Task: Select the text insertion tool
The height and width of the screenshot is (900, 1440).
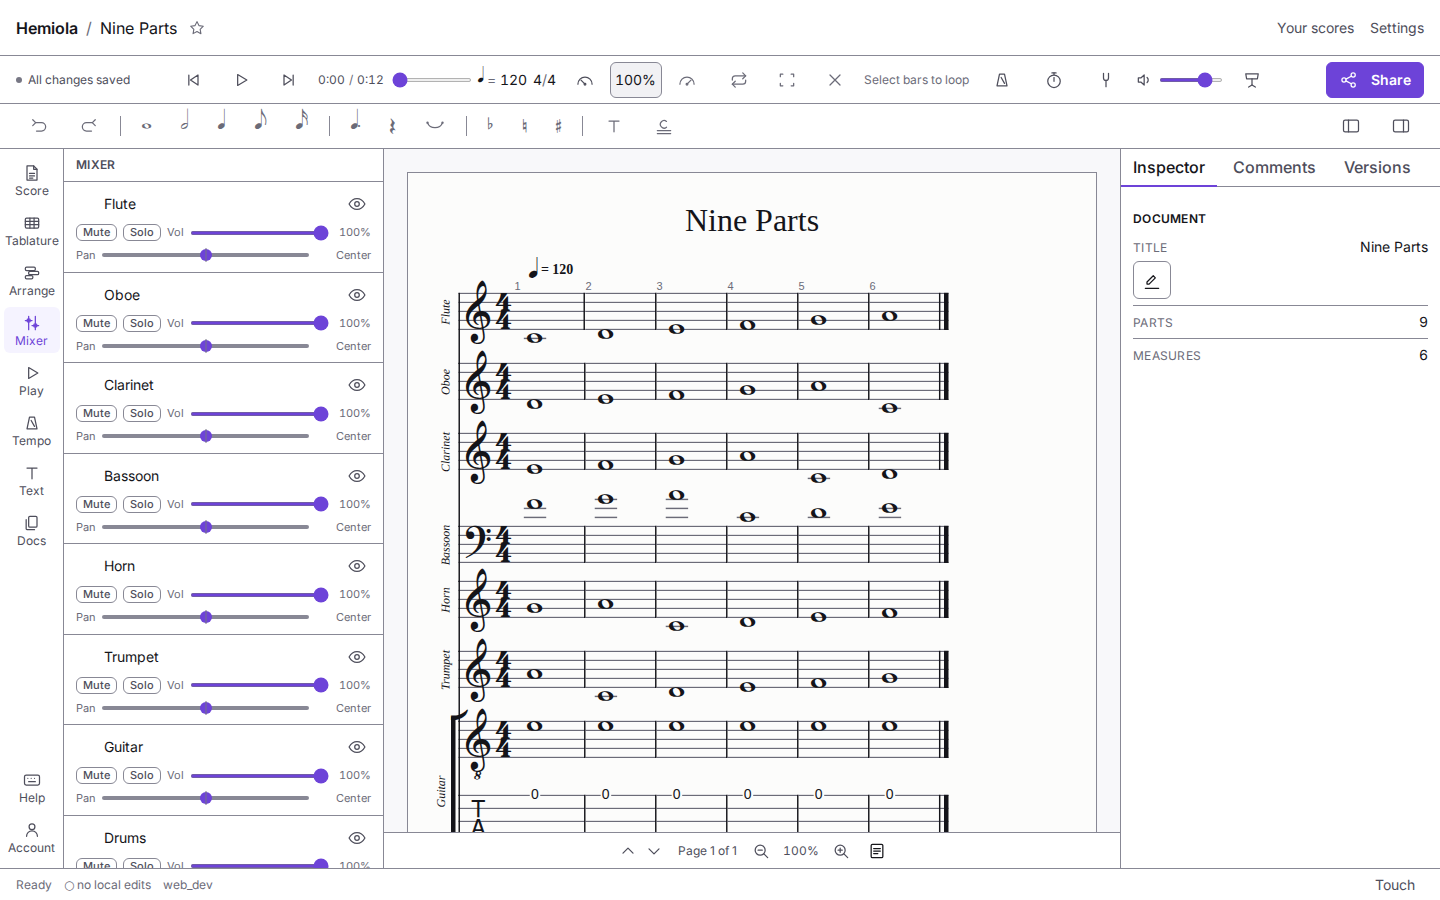Action: pos(614,126)
